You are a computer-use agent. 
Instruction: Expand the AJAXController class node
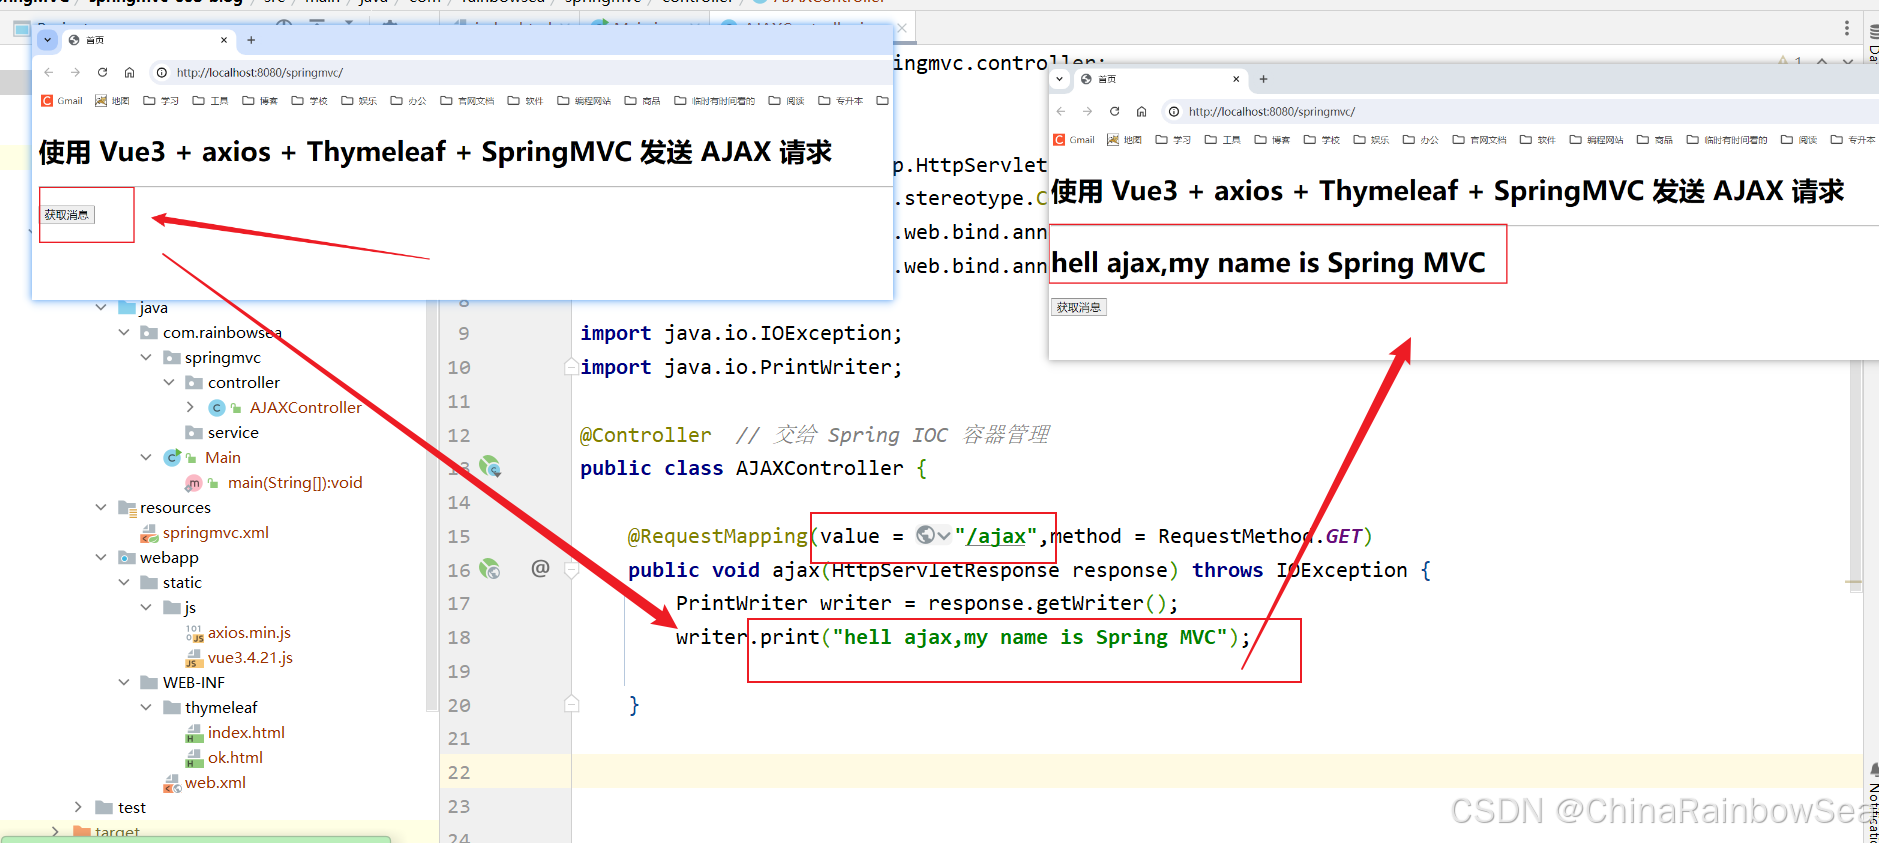[x=190, y=407]
